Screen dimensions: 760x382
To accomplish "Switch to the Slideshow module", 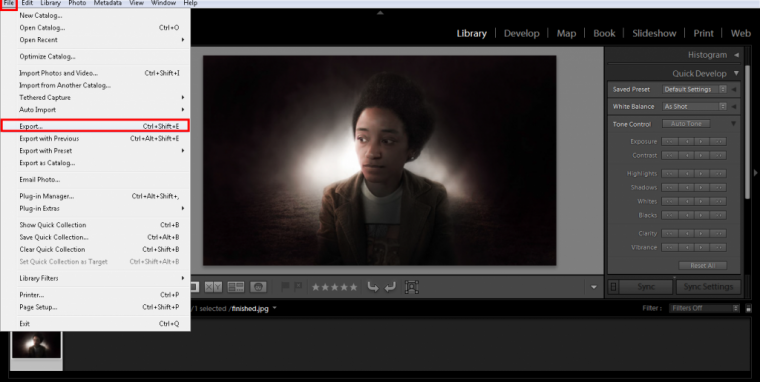I will click(x=654, y=33).
